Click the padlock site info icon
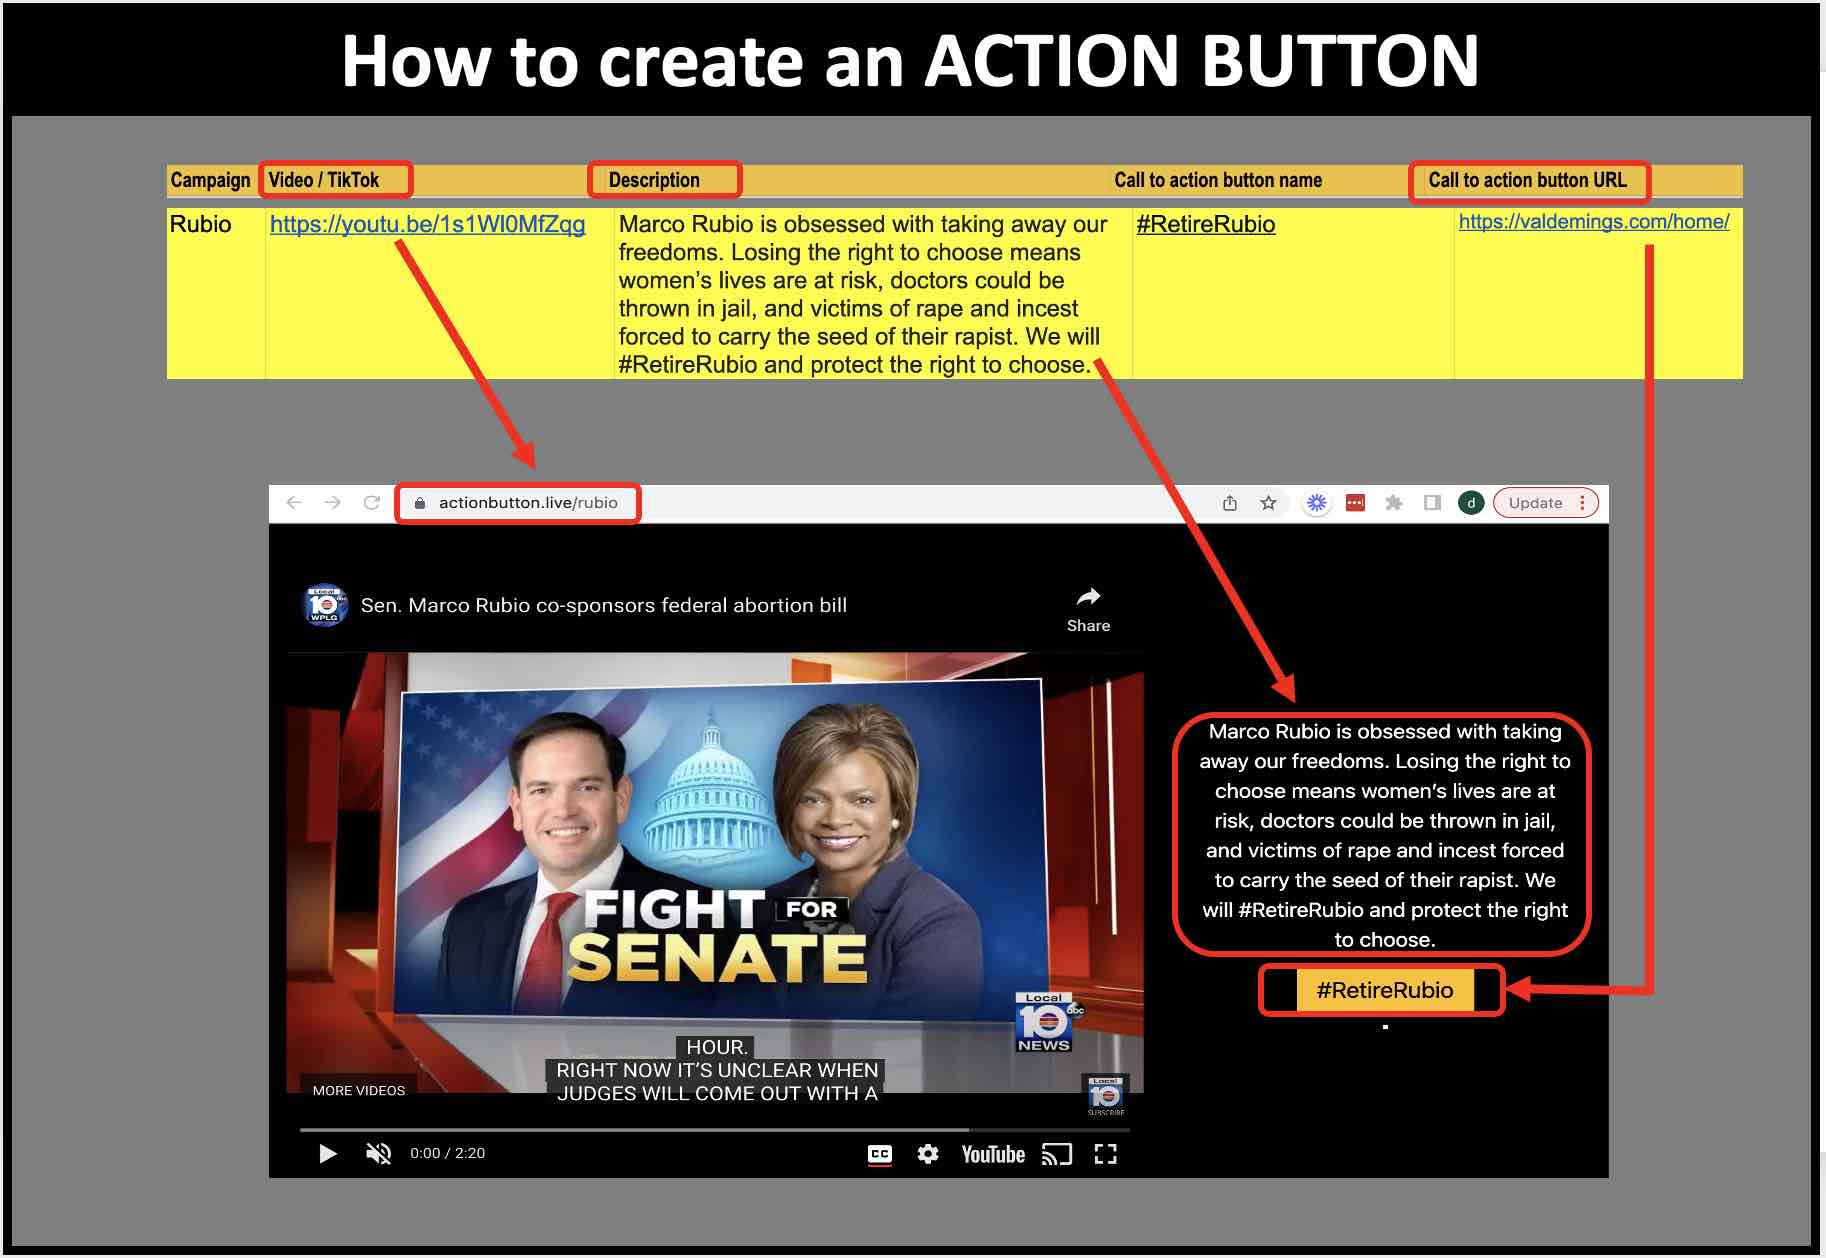This screenshot has height=1258, width=1826. tap(420, 503)
